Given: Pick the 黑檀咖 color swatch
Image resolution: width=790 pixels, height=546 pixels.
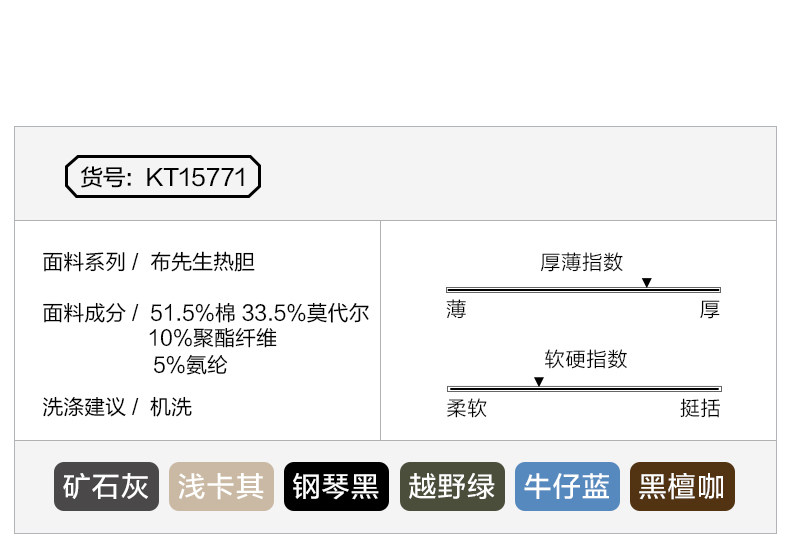Looking at the screenshot, I should pos(682,487).
